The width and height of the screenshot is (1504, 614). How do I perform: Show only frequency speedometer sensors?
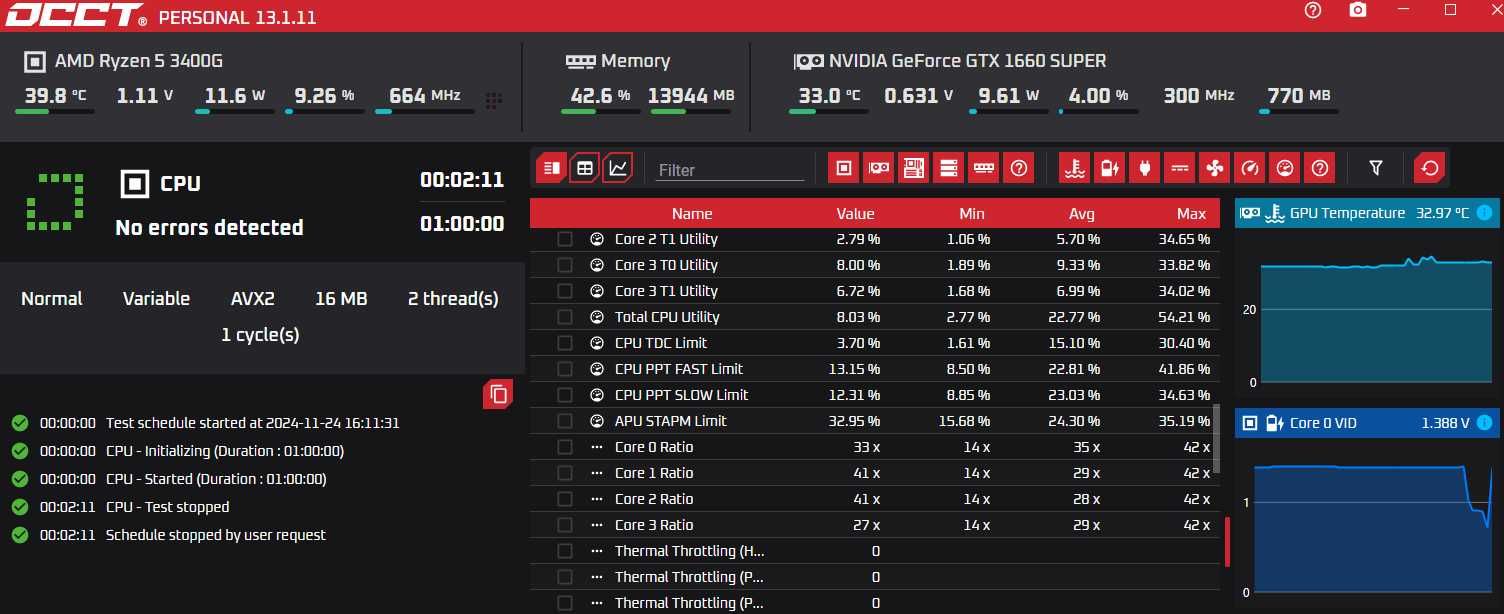point(1250,168)
